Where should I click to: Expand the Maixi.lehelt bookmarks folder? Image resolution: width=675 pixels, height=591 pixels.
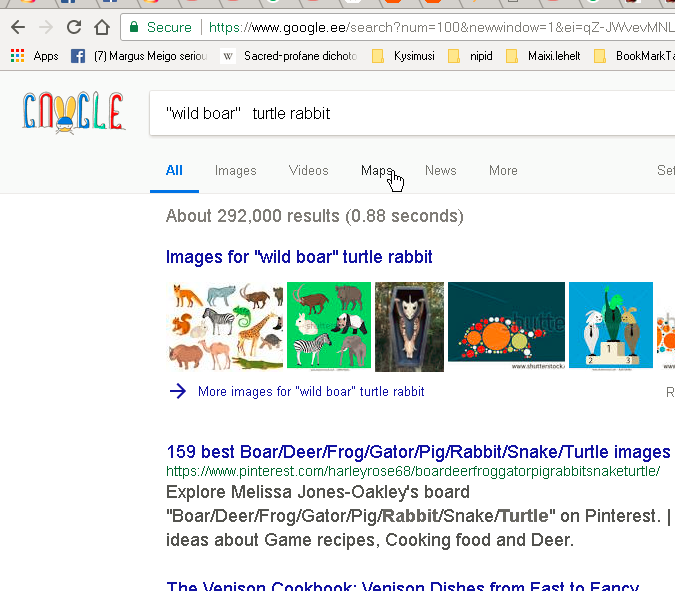[x=548, y=56]
